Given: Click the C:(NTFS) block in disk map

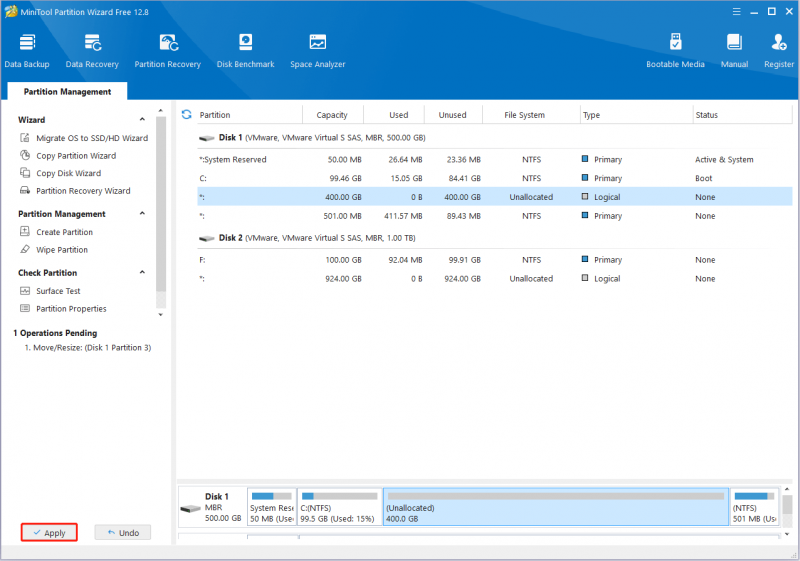Looking at the screenshot, I should [339, 507].
